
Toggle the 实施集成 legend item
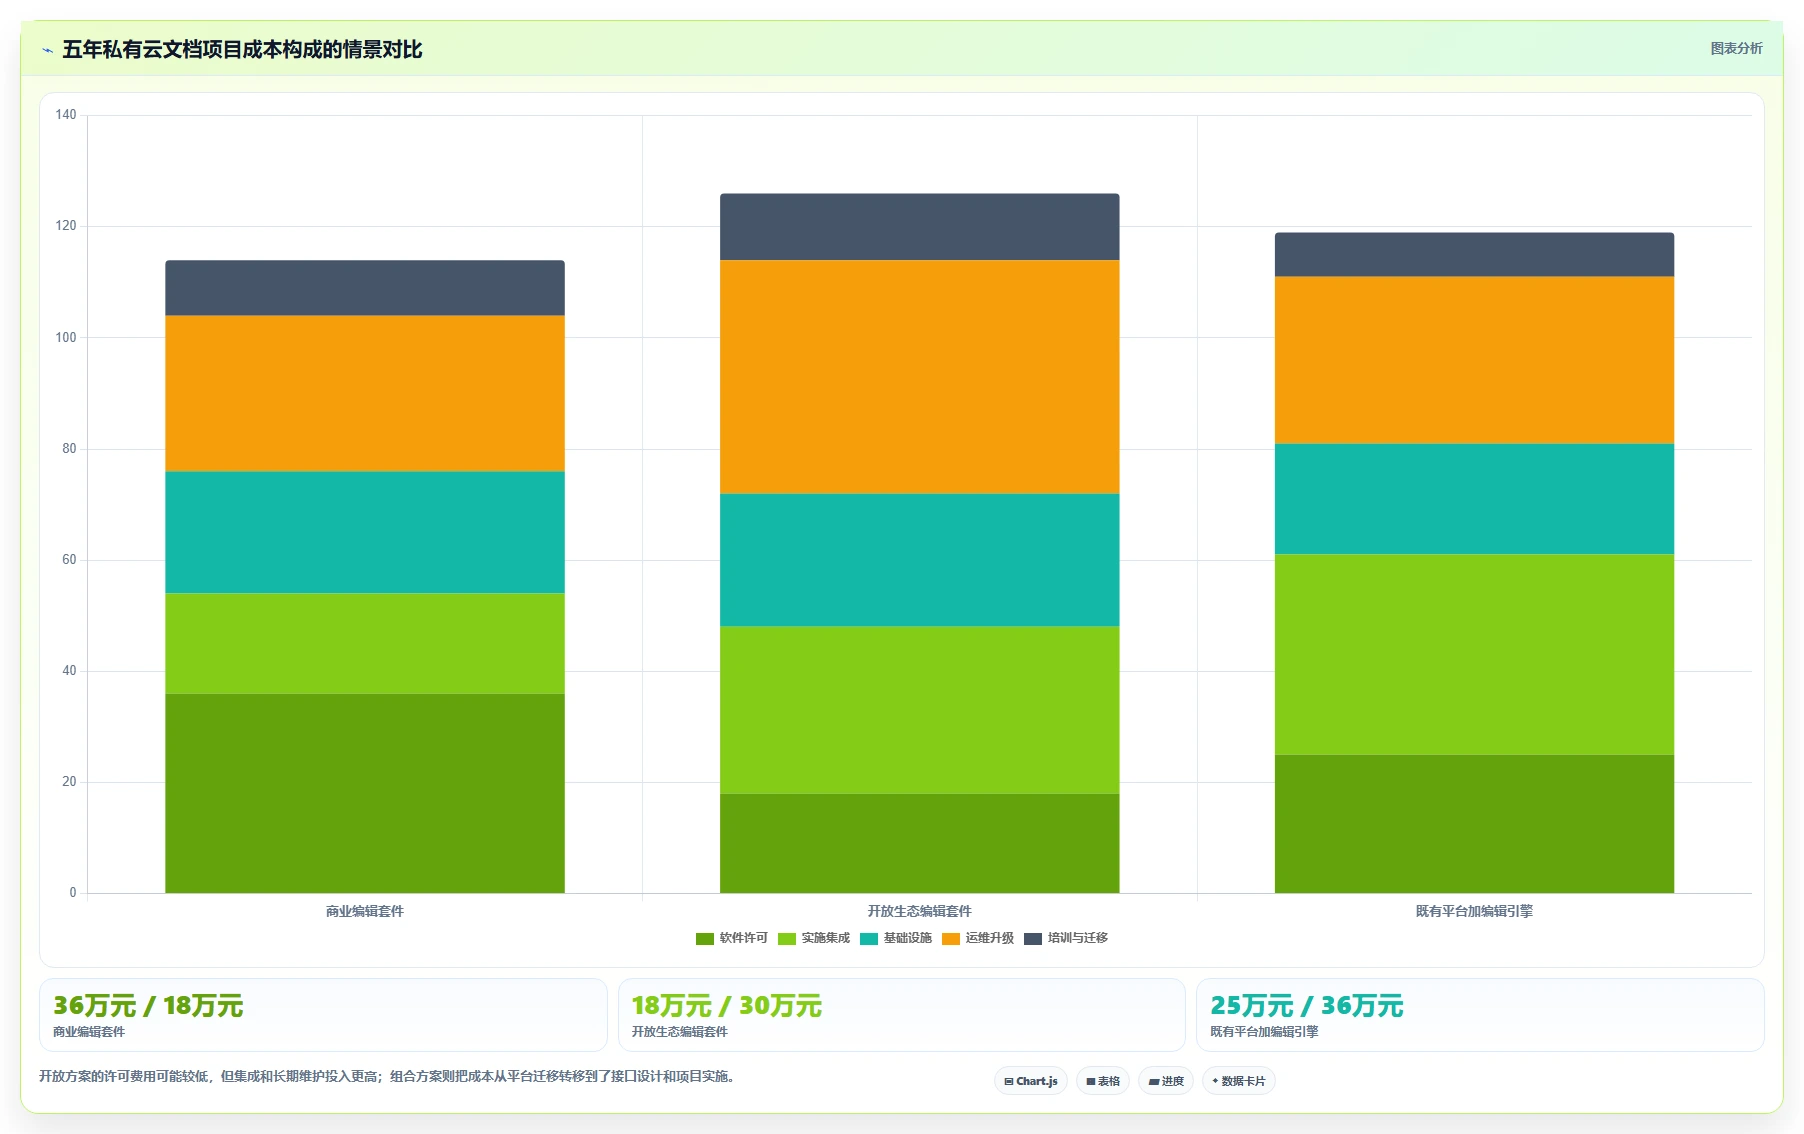coord(814,938)
